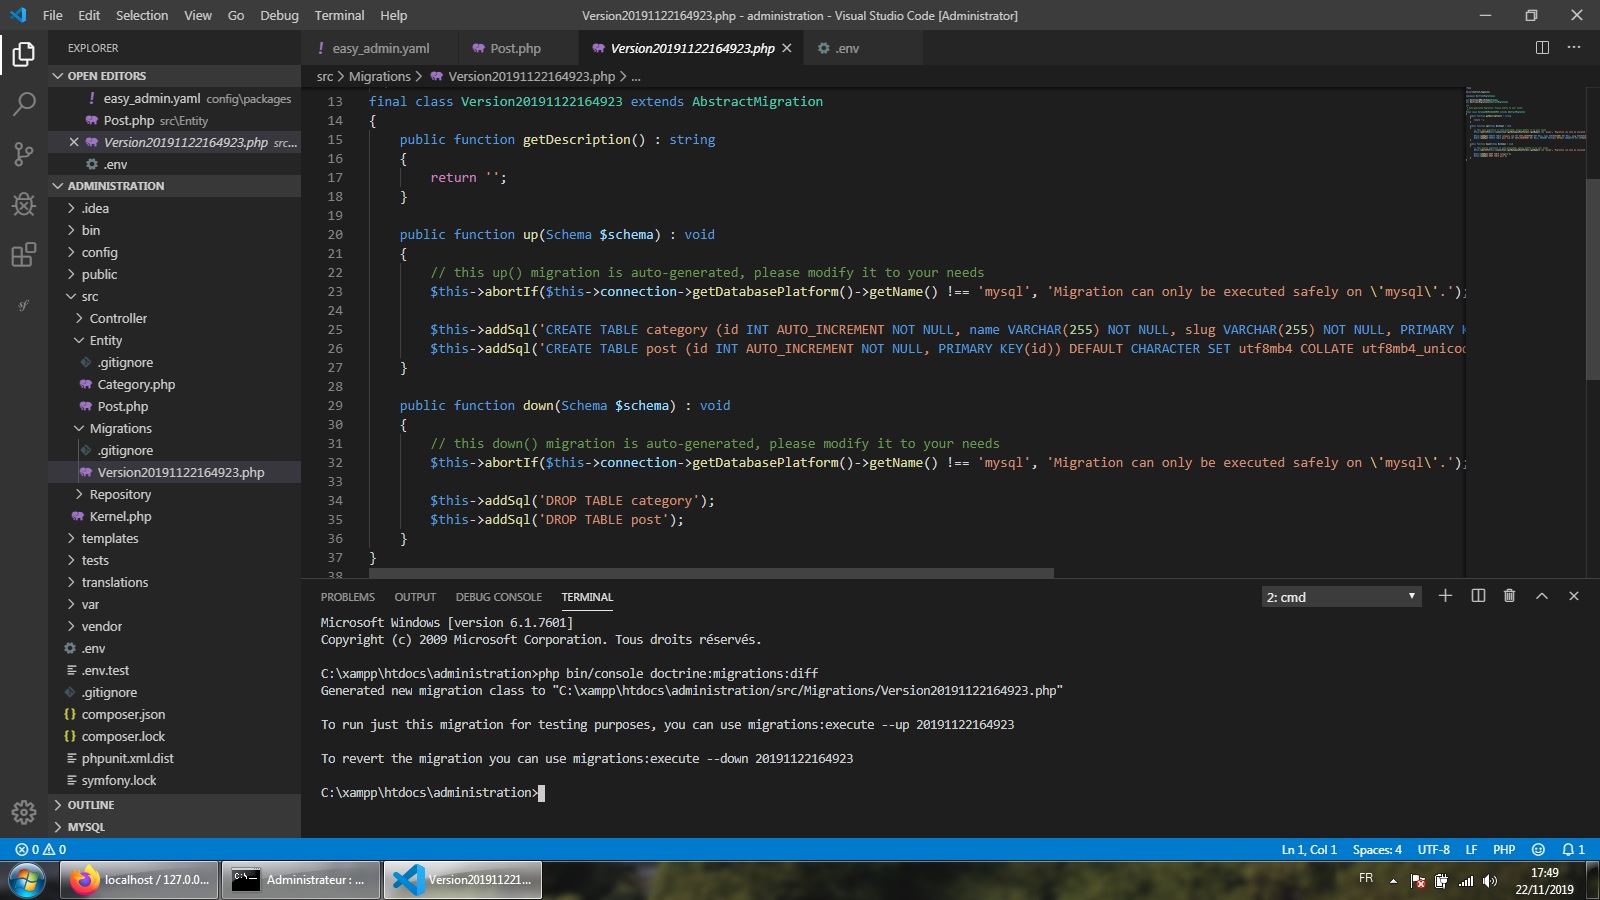This screenshot has width=1600, height=900.
Task: Split the terminal pane
Action: point(1478,596)
